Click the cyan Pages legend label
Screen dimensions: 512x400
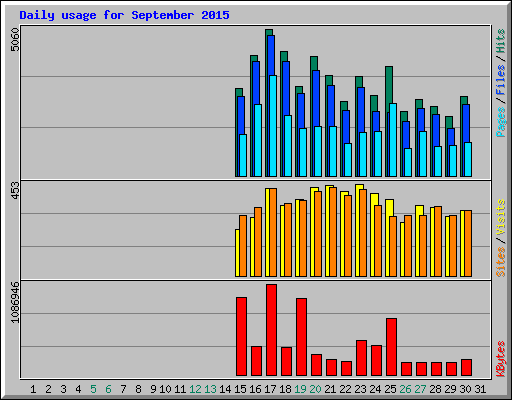point(500,122)
